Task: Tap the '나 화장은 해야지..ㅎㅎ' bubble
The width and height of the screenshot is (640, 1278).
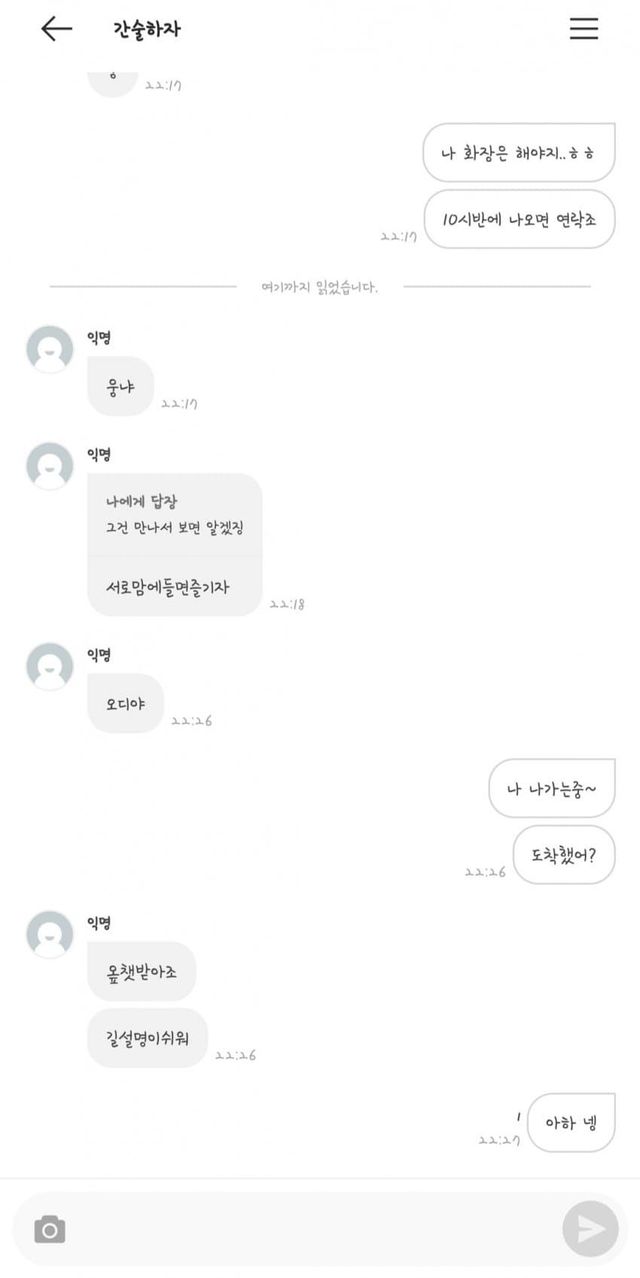Action: tap(519, 153)
